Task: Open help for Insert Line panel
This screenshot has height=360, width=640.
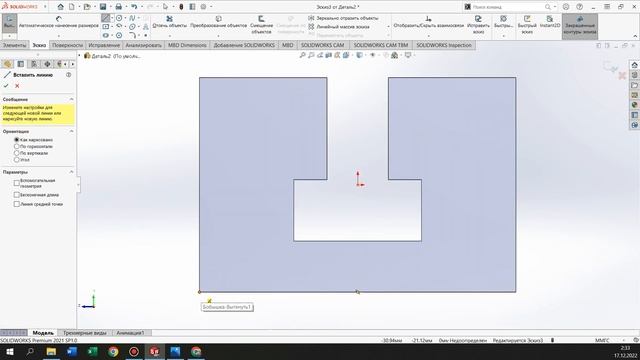Action: tap(69, 75)
